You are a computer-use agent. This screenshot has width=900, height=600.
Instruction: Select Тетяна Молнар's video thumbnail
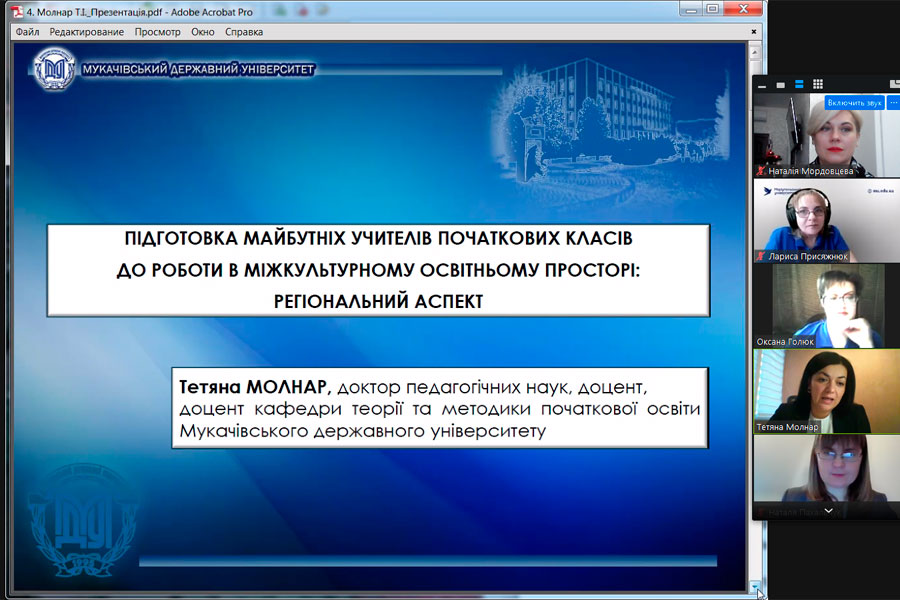827,392
